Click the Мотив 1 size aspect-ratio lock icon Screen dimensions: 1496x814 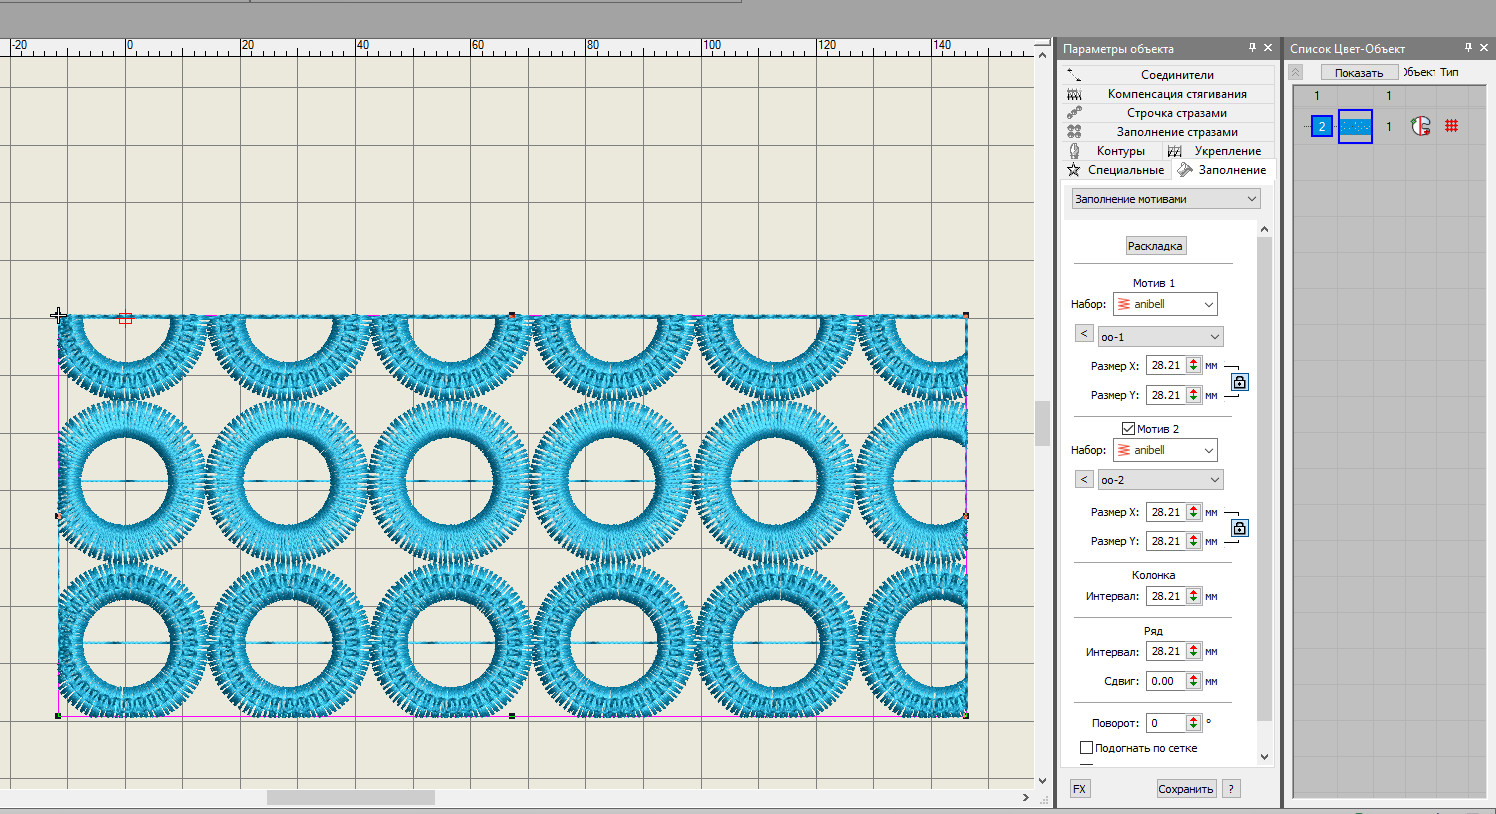(x=1239, y=382)
